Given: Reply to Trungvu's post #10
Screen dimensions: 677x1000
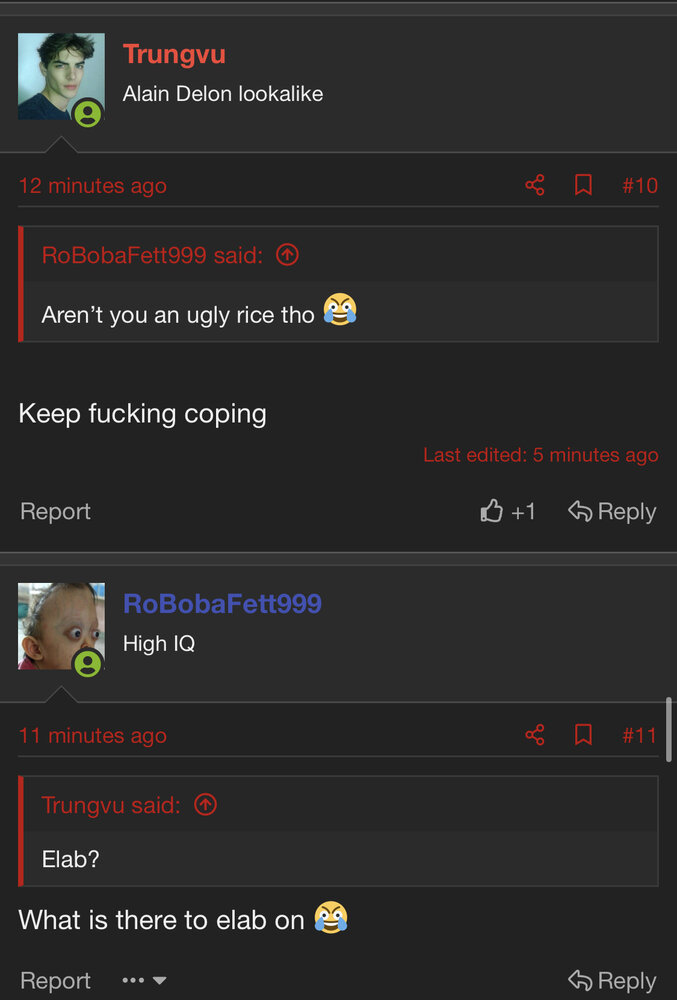Looking at the screenshot, I should pyautogui.click(x=612, y=511).
